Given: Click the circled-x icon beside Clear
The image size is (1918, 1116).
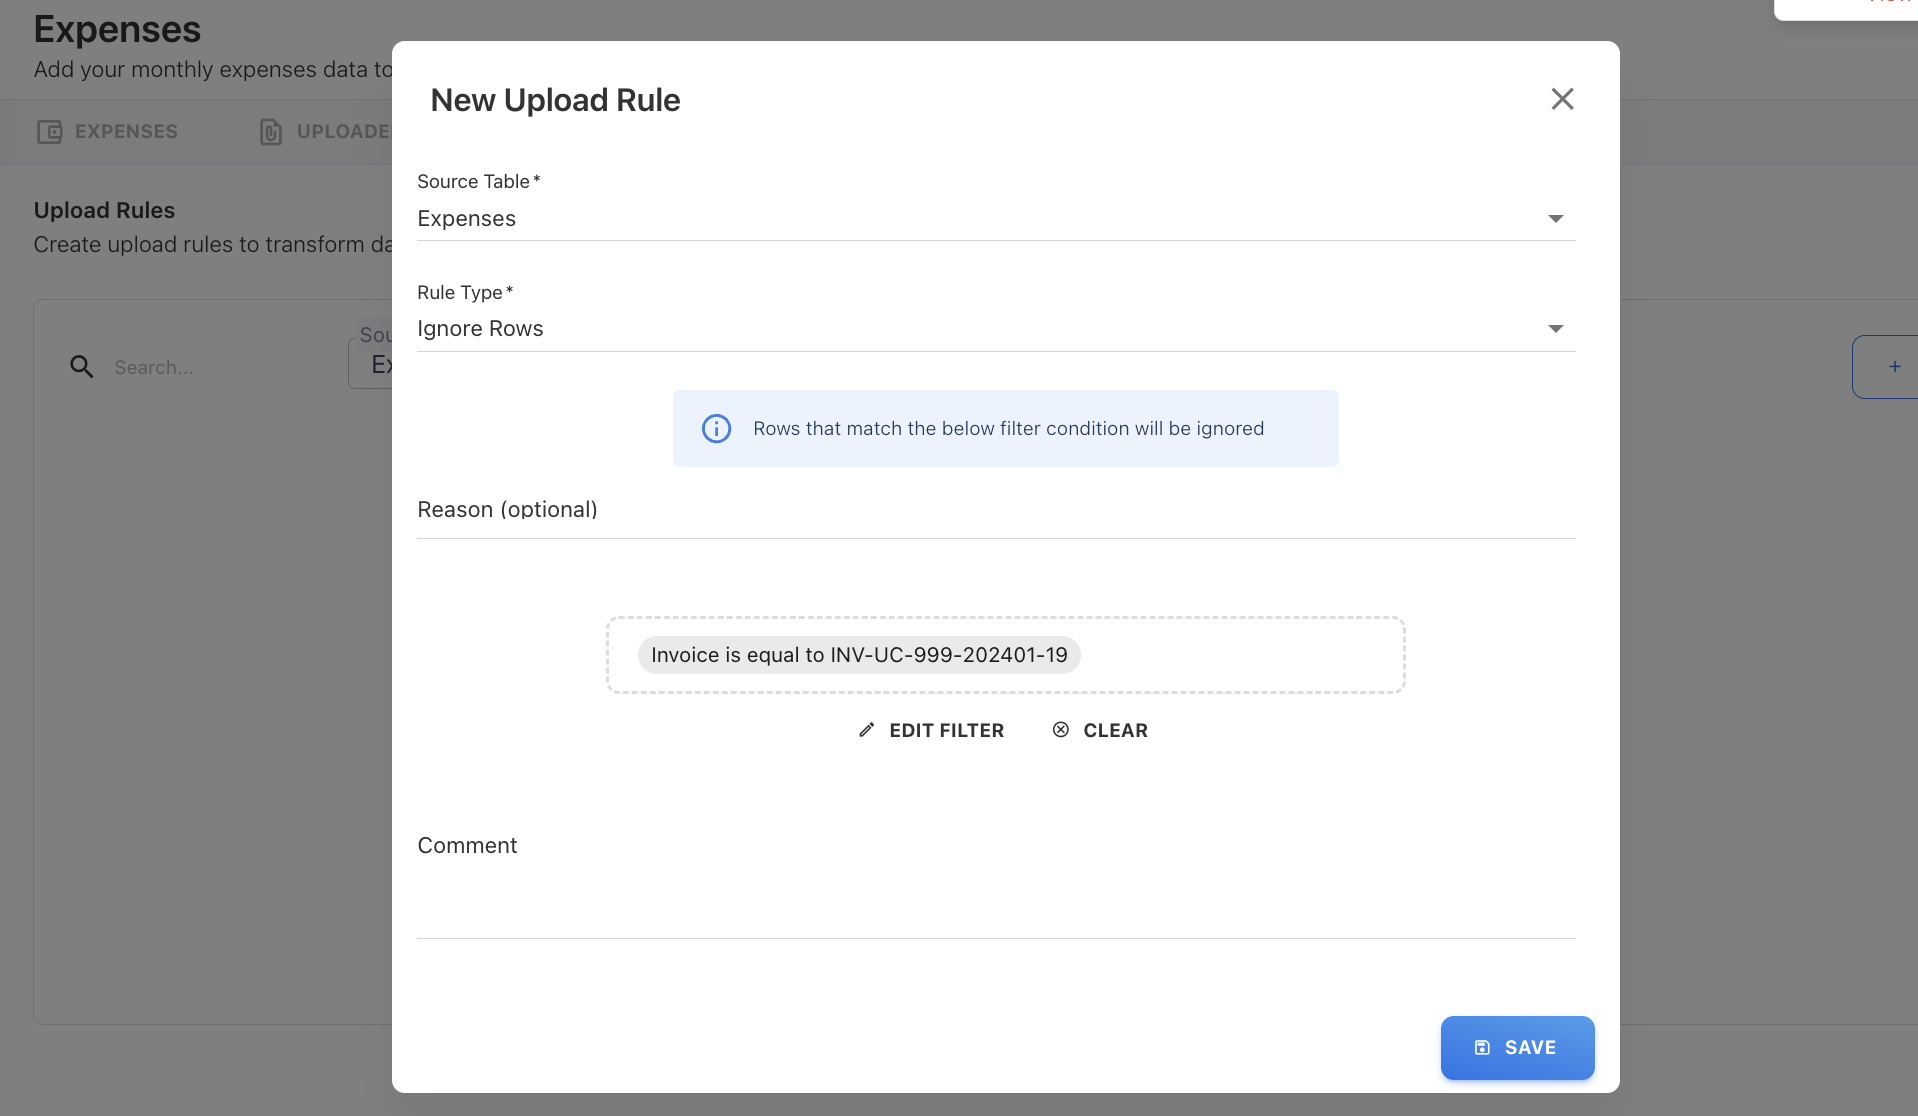Looking at the screenshot, I should pyautogui.click(x=1061, y=730).
